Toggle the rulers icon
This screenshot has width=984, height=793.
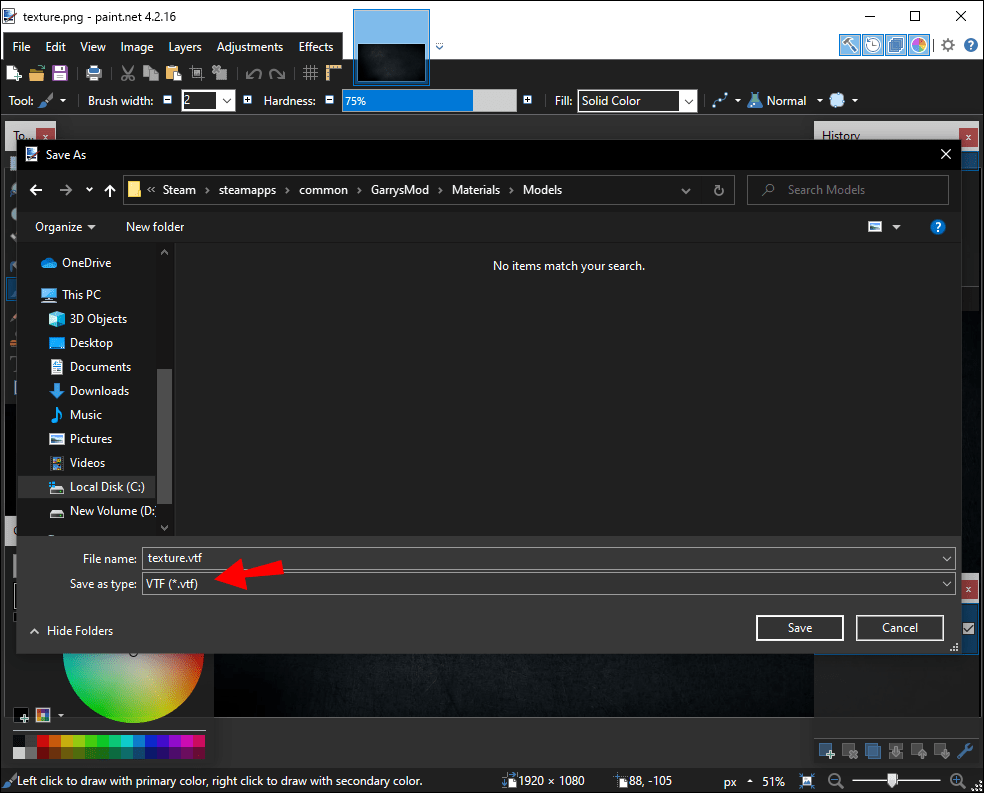[x=334, y=73]
